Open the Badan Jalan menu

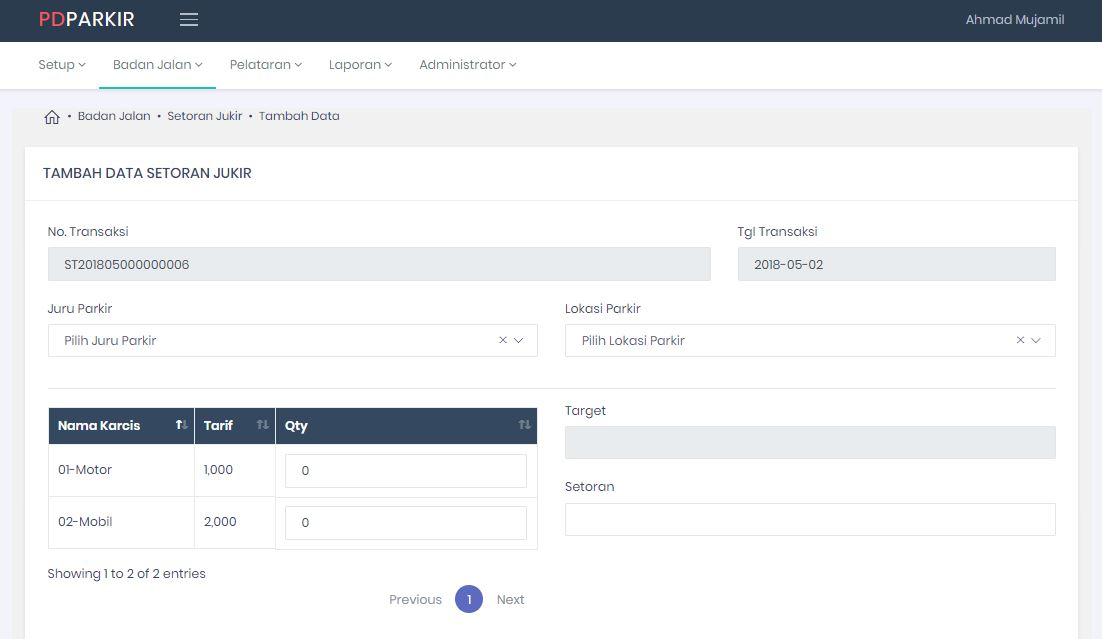click(157, 65)
